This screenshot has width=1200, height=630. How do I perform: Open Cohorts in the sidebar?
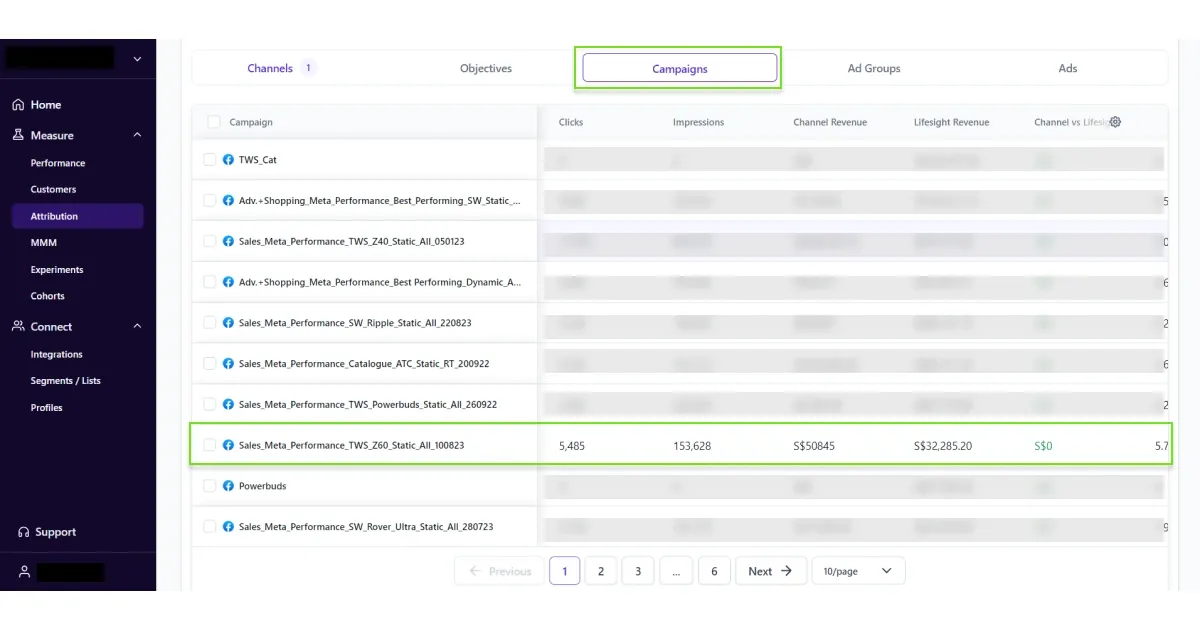pos(47,296)
